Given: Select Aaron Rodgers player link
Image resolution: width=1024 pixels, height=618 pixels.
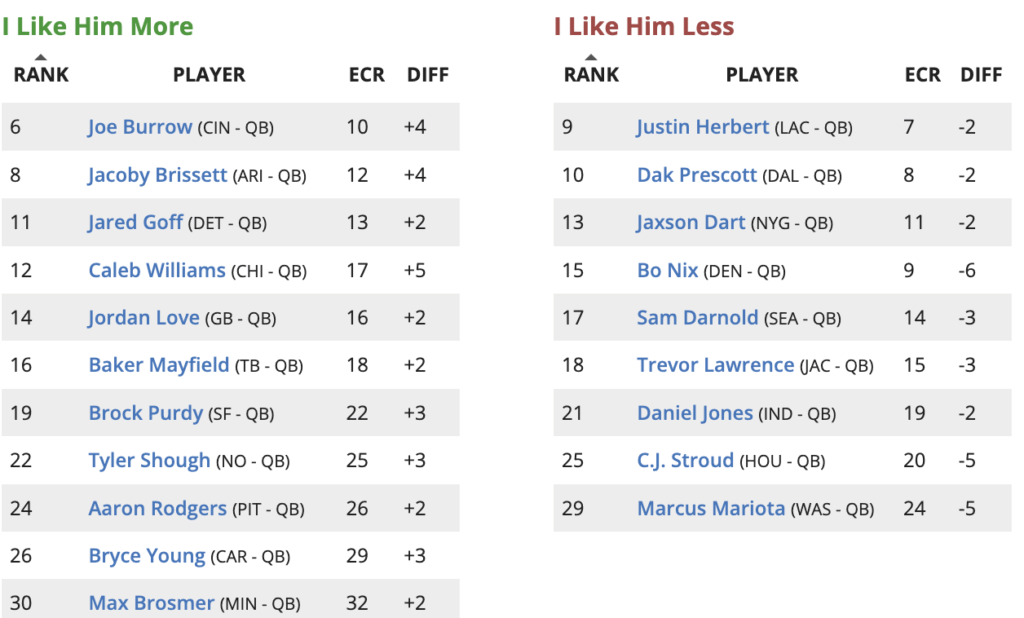Looking at the screenshot, I should point(158,508).
